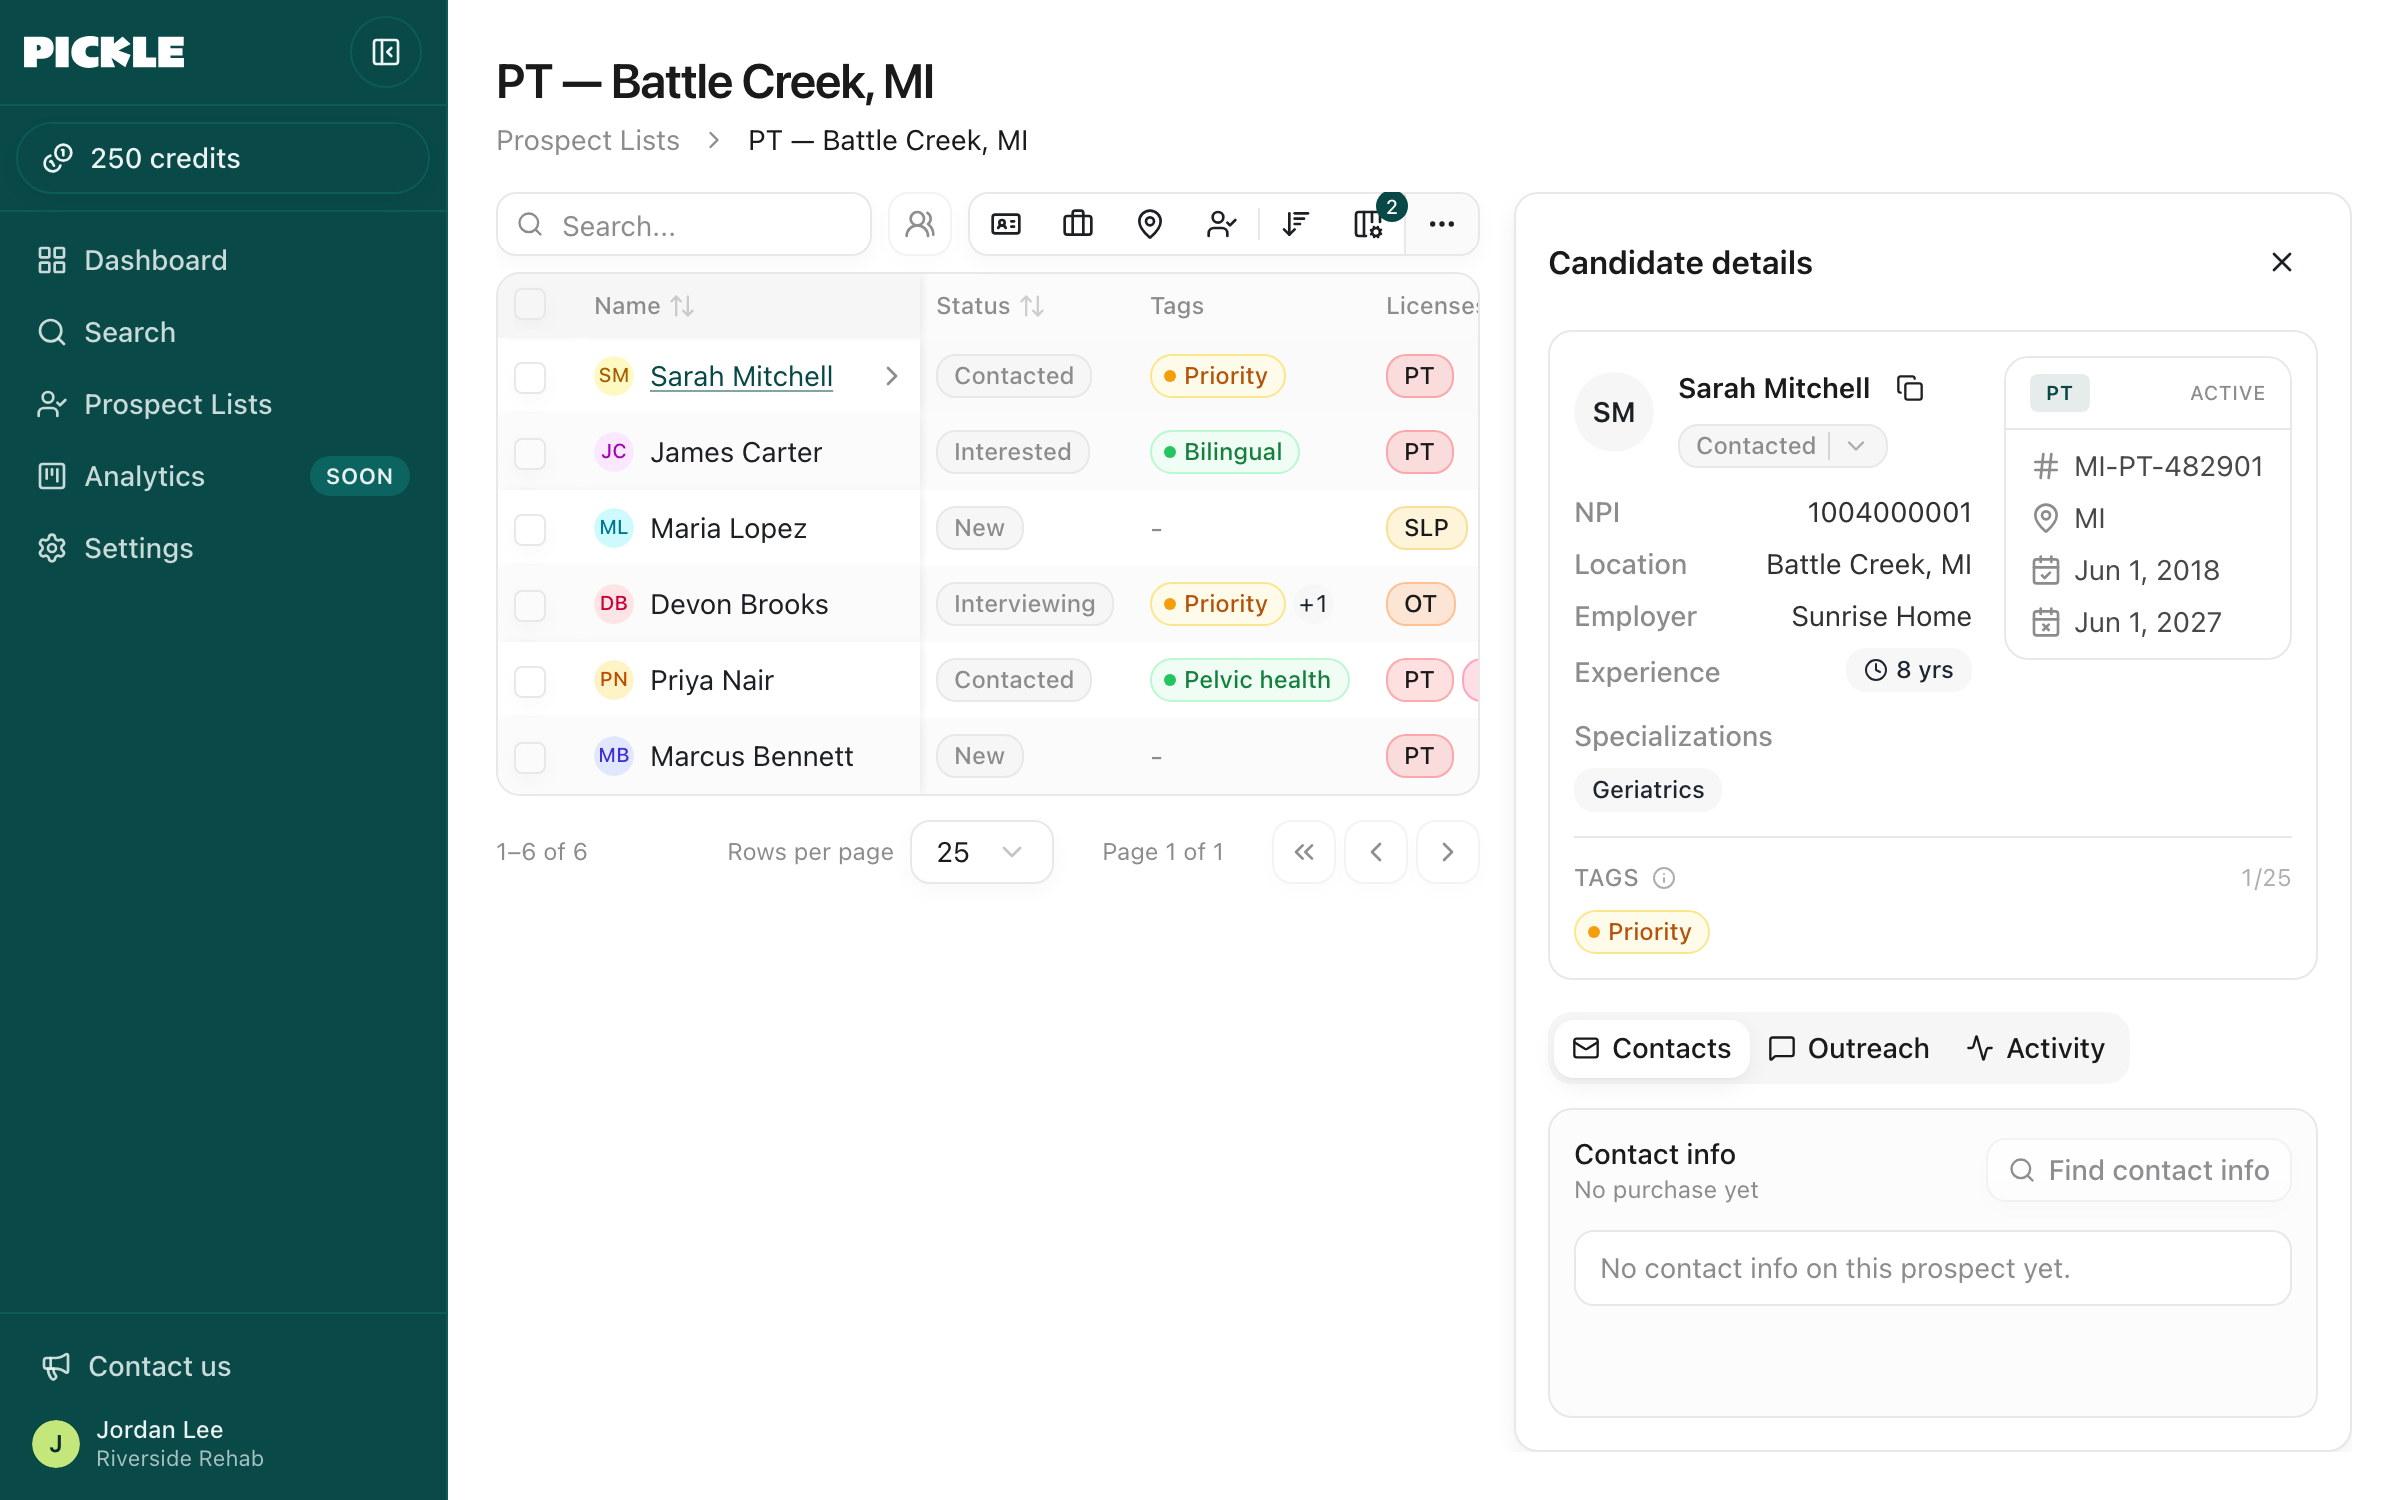This screenshot has width=2400, height=1500.
Task: Open the Rows per page dropdown showing 25
Action: pos(981,852)
